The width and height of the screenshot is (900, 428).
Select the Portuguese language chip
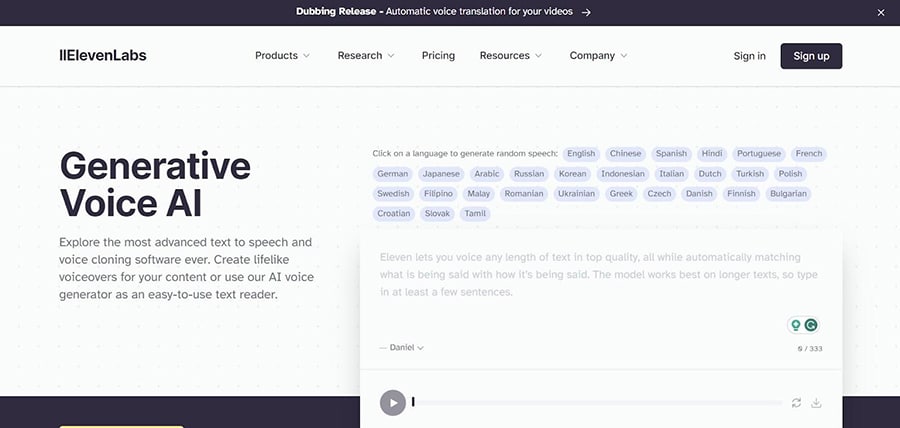click(x=759, y=154)
